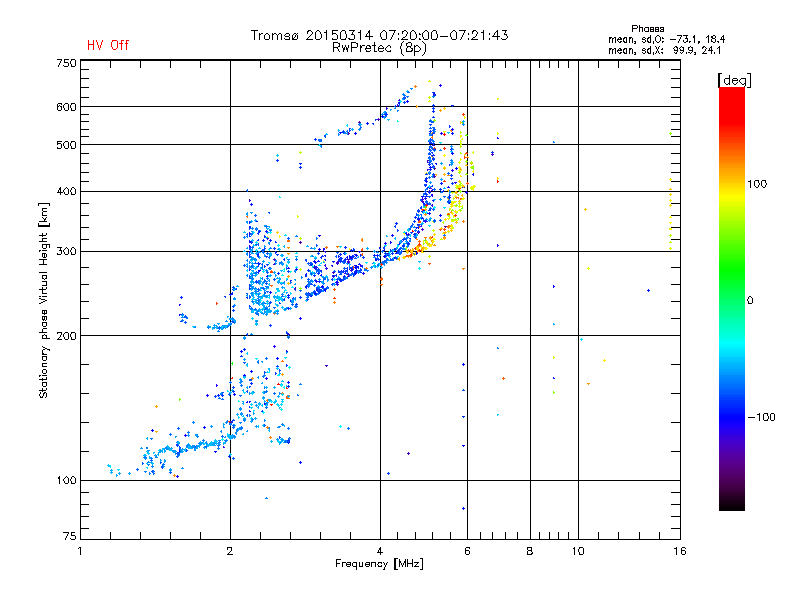This screenshot has width=800, height=600.
Task: Click the y-axis tick label '300'
Action: [x=66, y=252]
